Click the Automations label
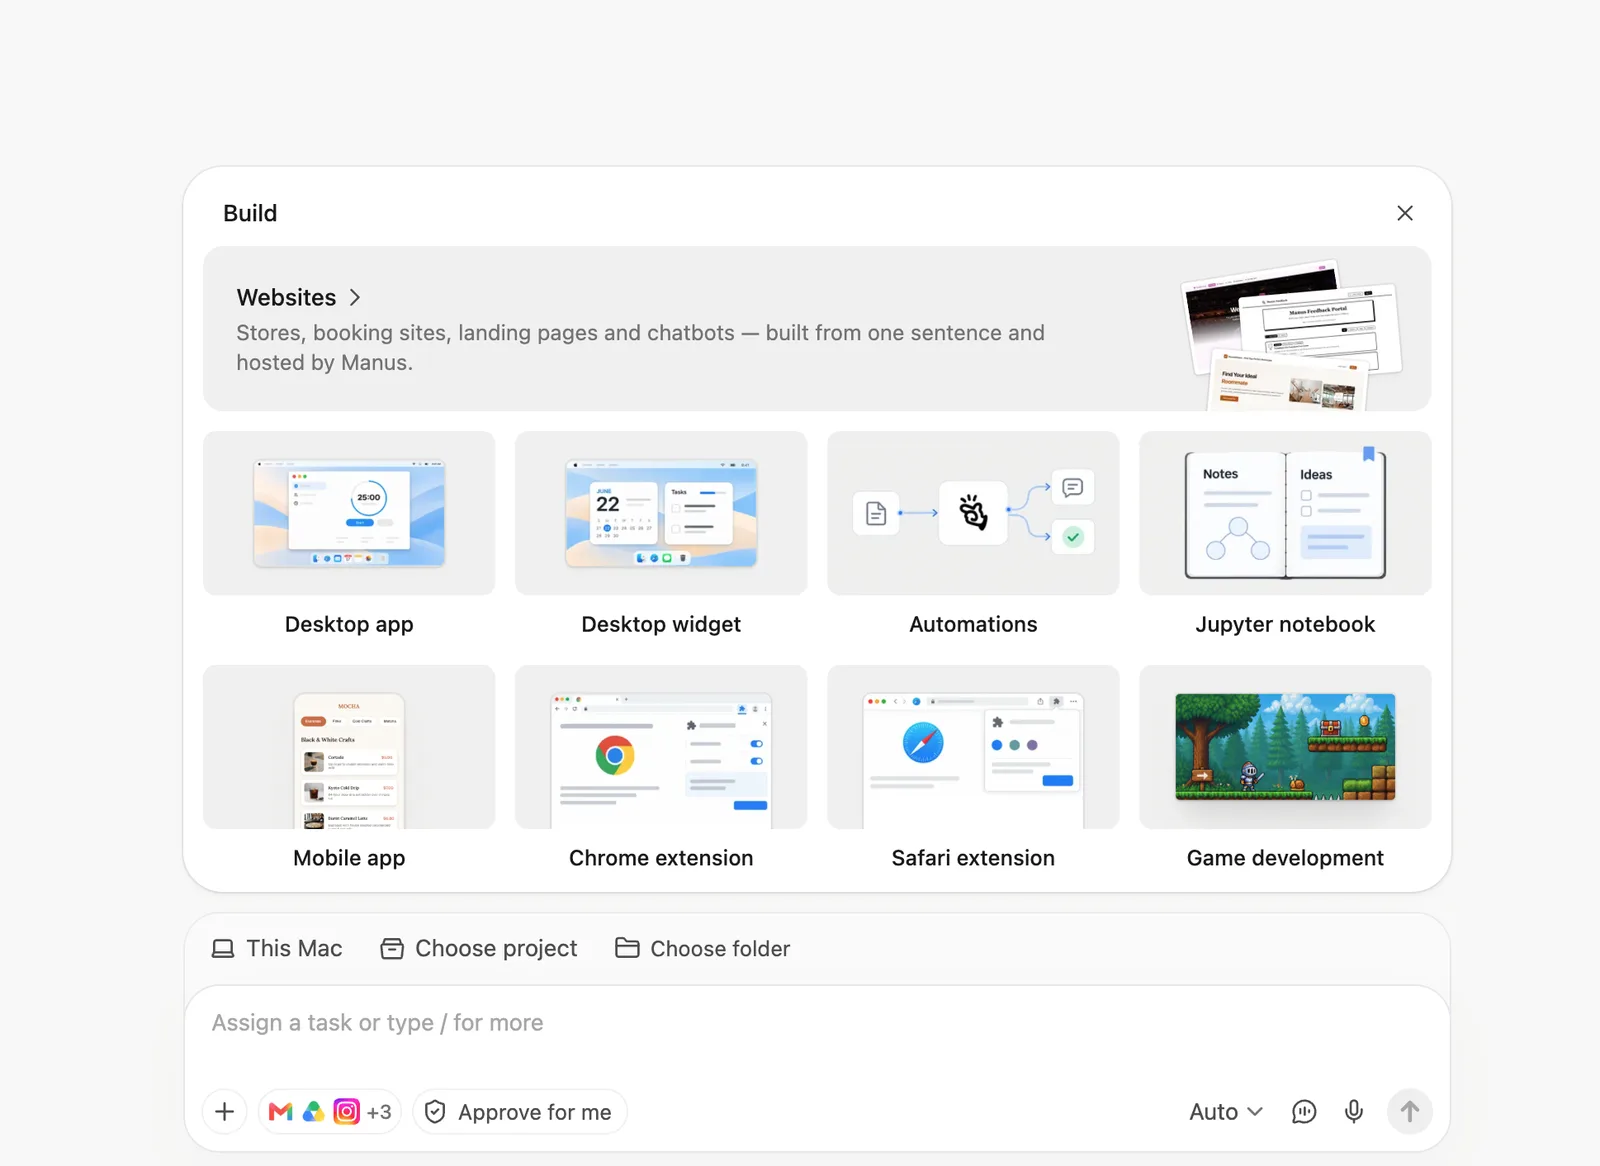This screenshot has width=1600, height=1166. click(973, 624)
